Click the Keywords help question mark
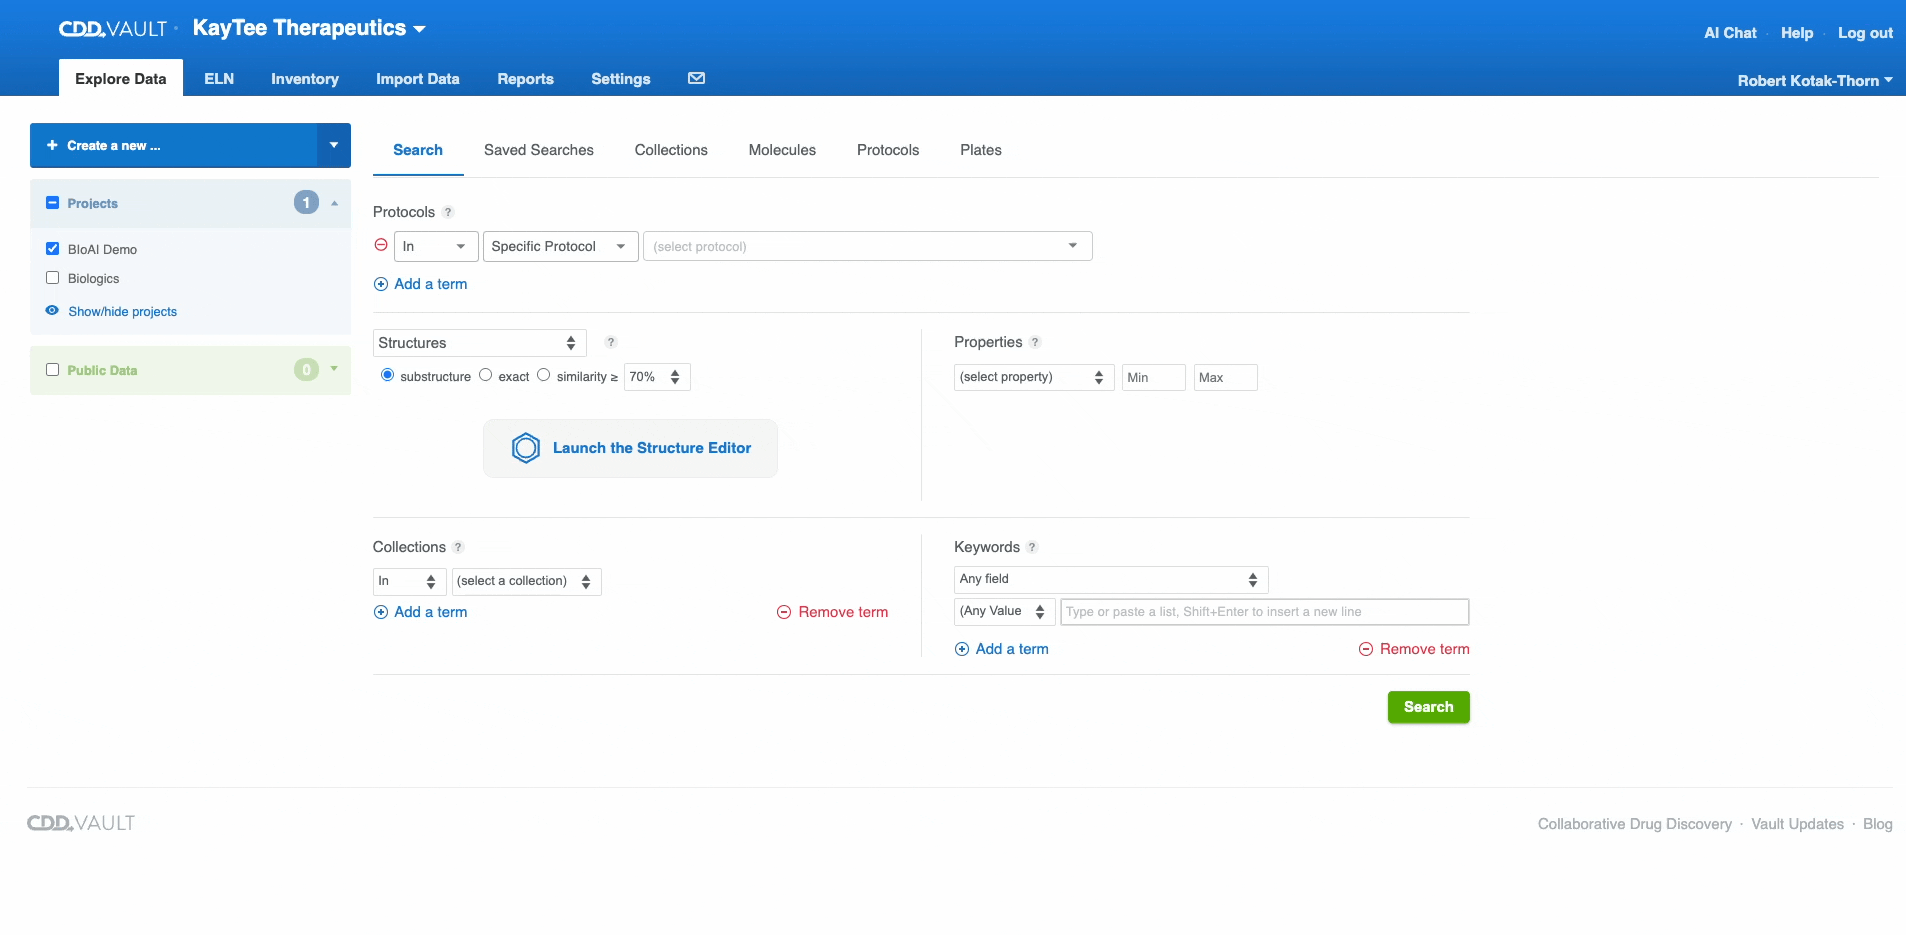Viewport: 1906px width, 935px height. coord(1032,547)
